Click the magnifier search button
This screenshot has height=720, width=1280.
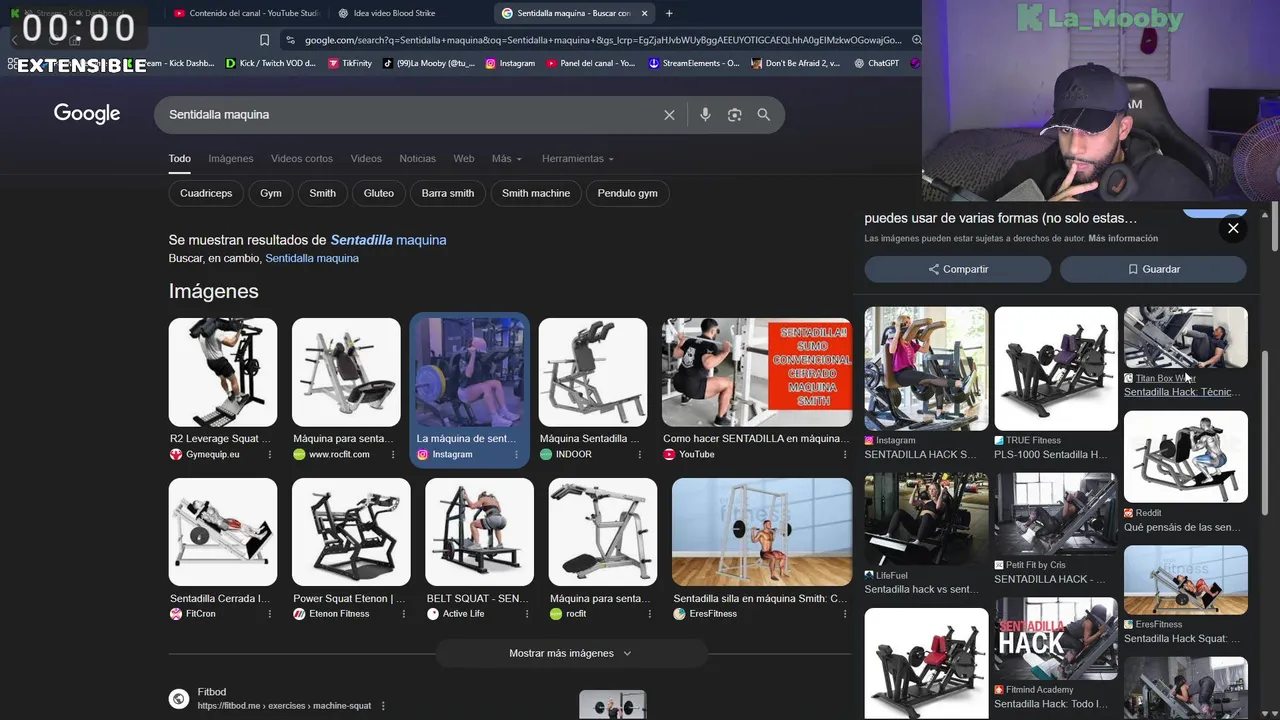click(x=764, y=115)
